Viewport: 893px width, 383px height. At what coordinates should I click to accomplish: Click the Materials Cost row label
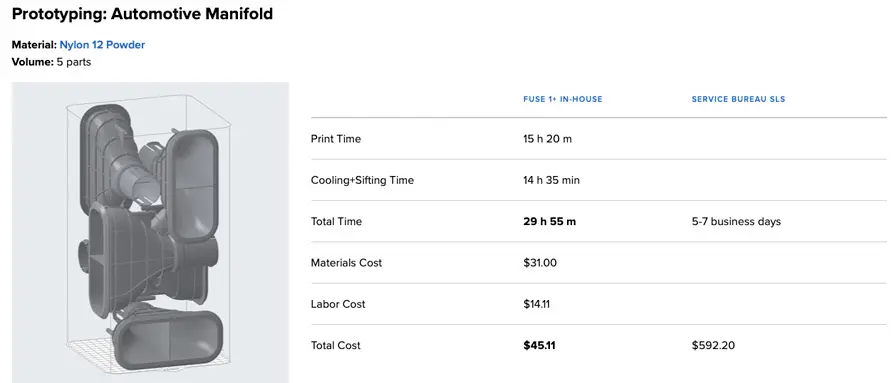(346, 263)
